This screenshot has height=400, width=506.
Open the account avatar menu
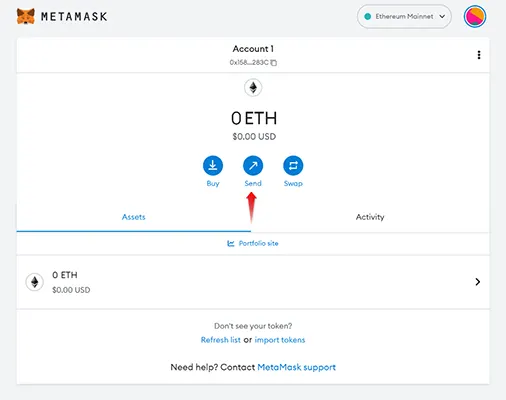[475, 16]
